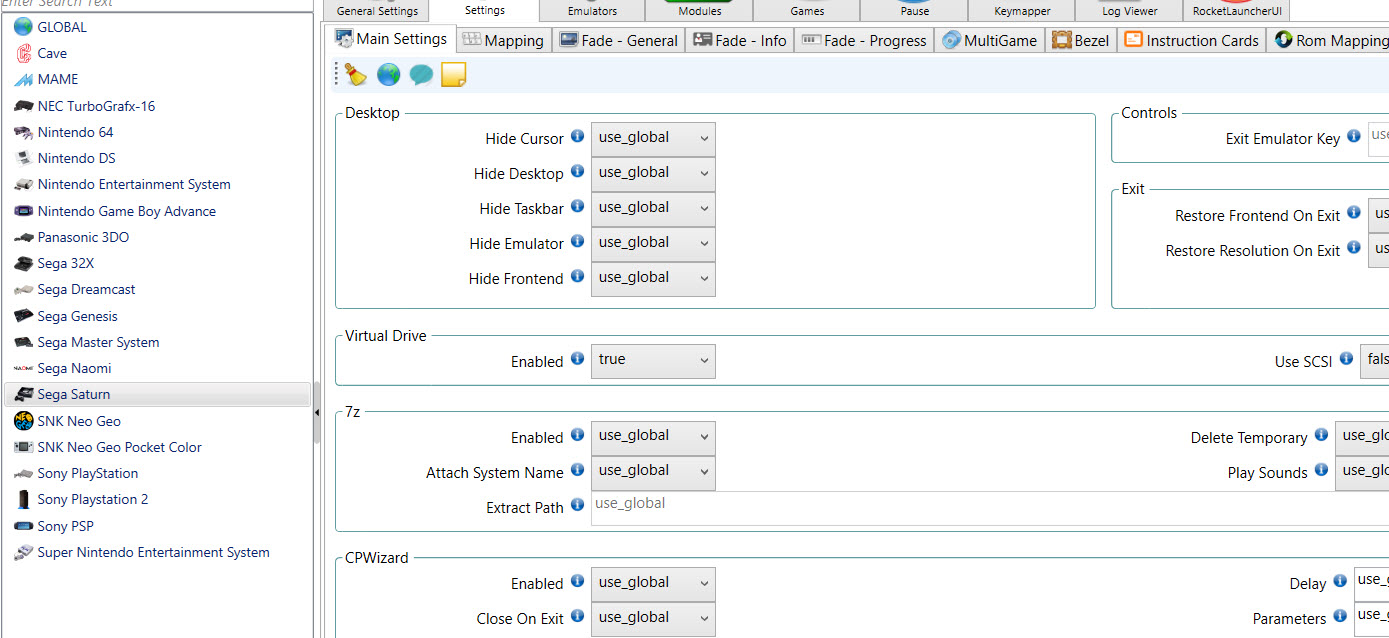
Task: Click the speech bubble toolbar icon
Action: click(421, 75)
